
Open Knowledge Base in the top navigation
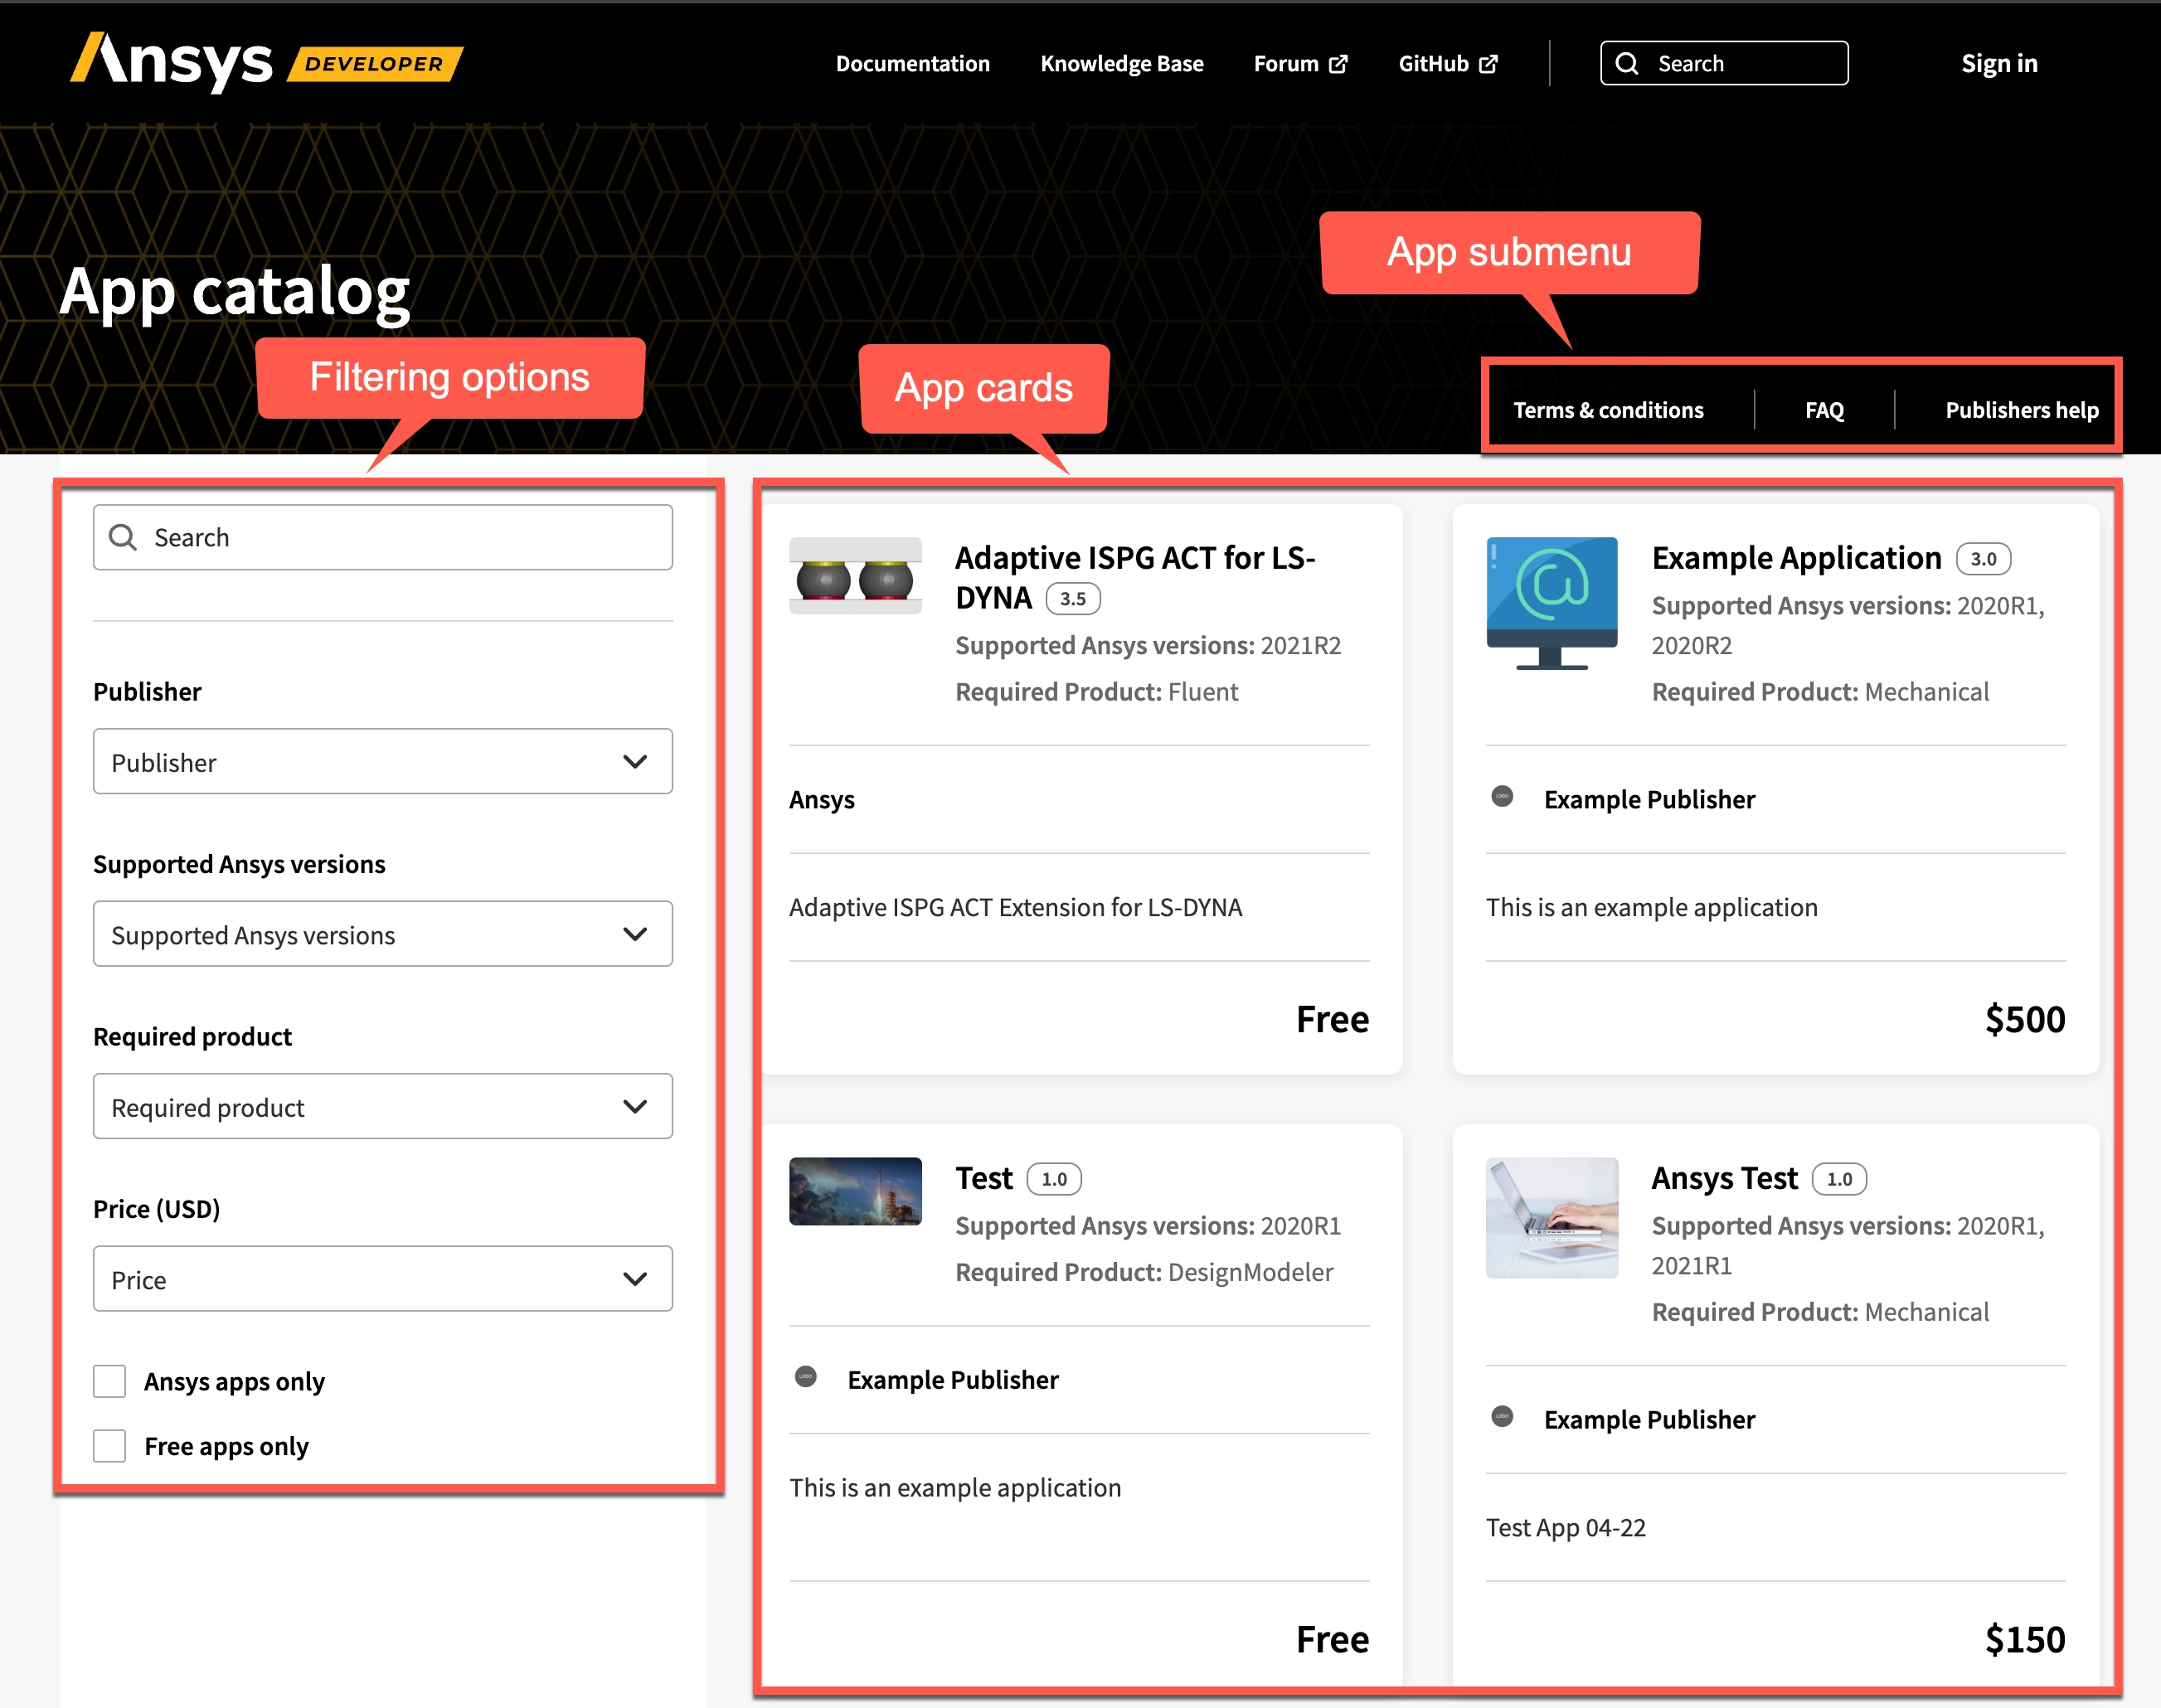[x=1122, y=64]
